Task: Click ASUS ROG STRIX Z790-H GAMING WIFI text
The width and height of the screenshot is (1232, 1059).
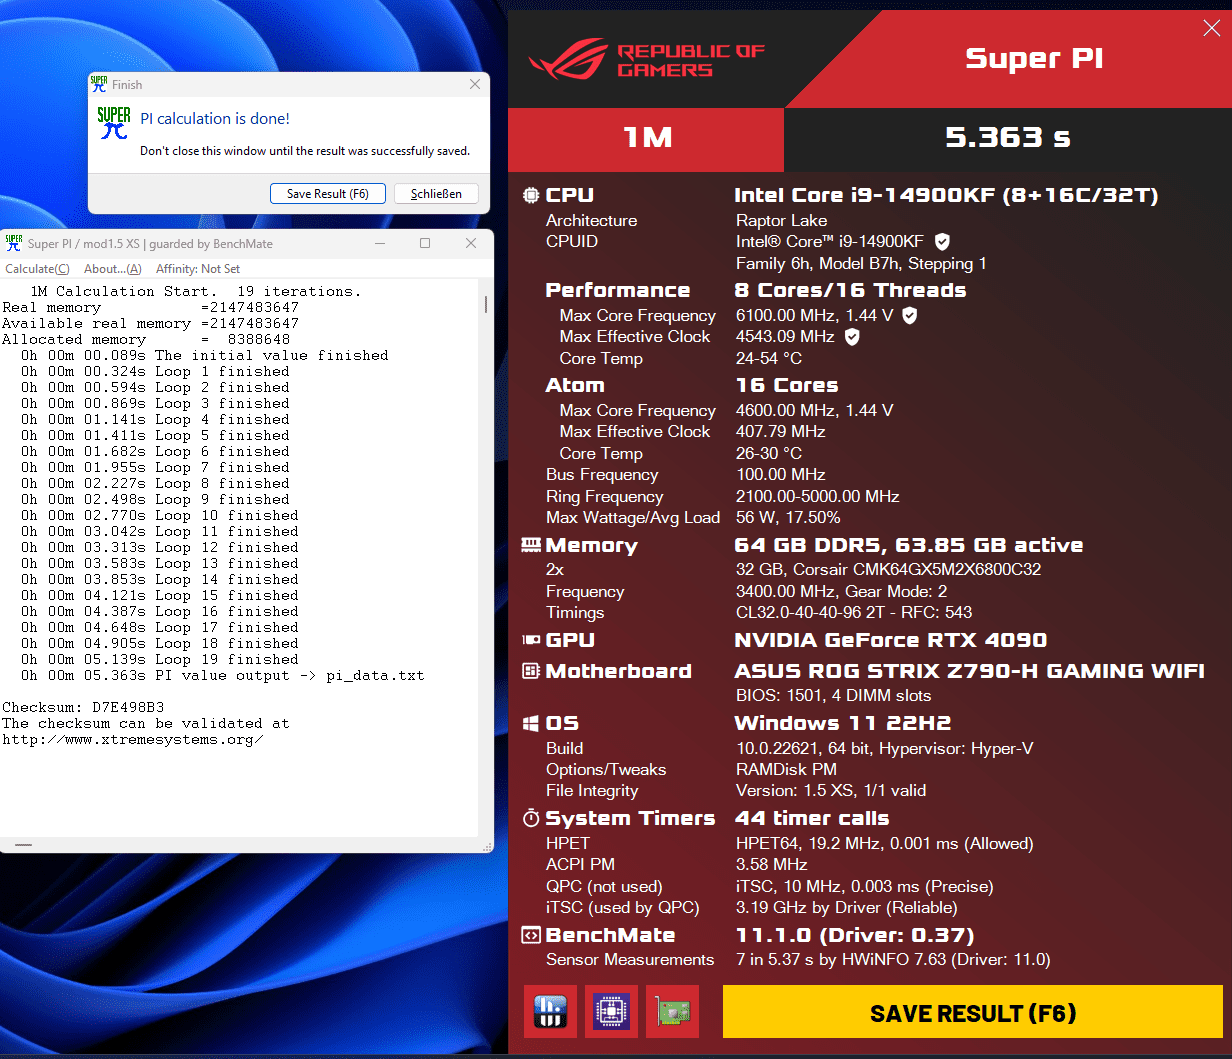Action: pyautogui.click(x=969, y=671)
